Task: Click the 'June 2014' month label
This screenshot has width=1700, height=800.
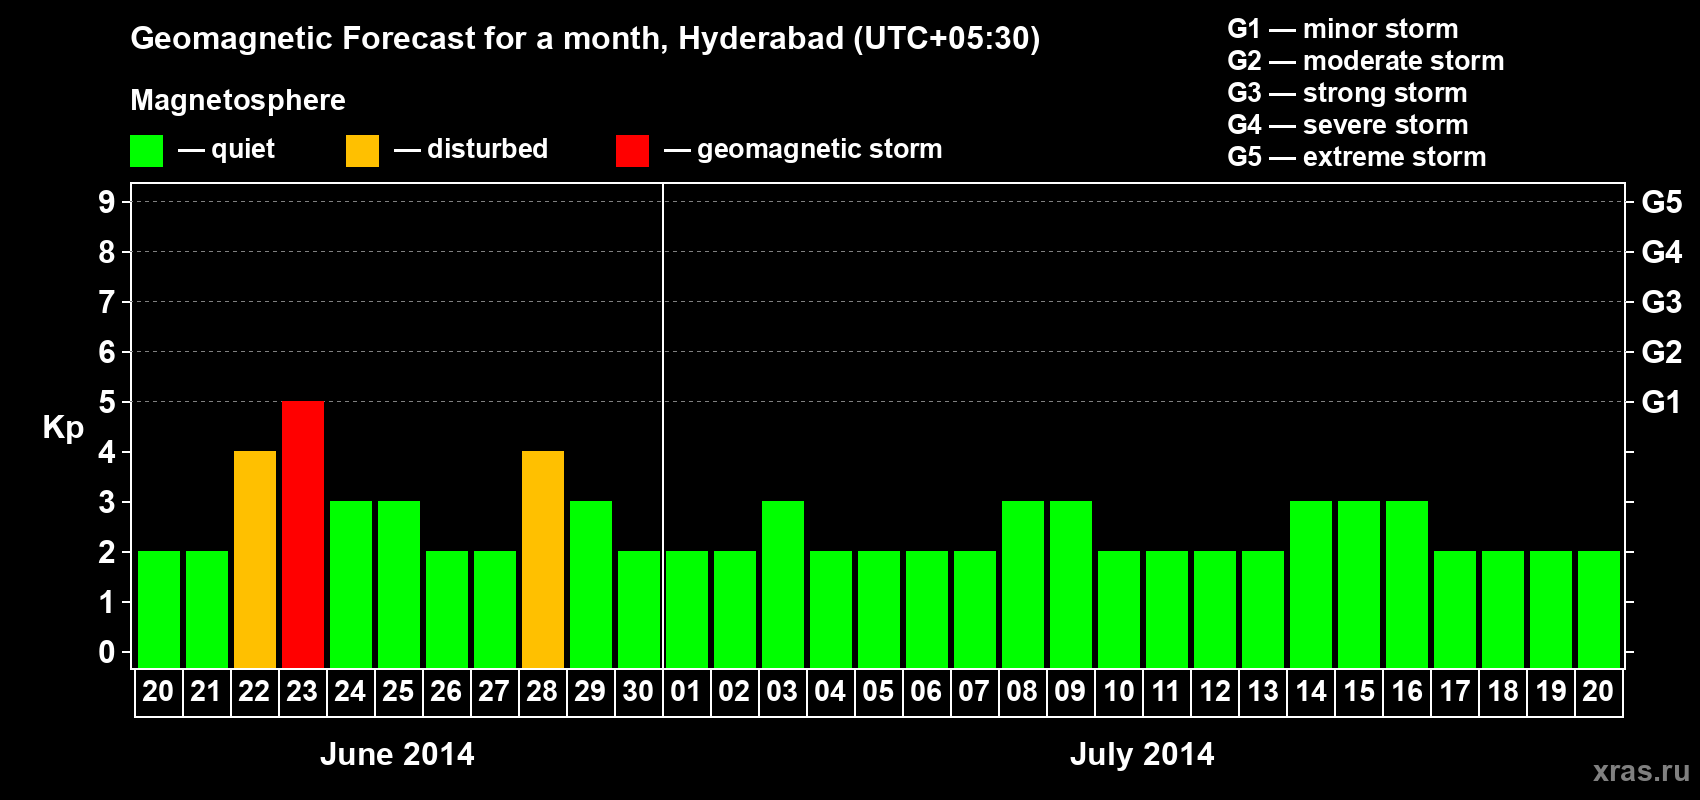Action: 397,754
